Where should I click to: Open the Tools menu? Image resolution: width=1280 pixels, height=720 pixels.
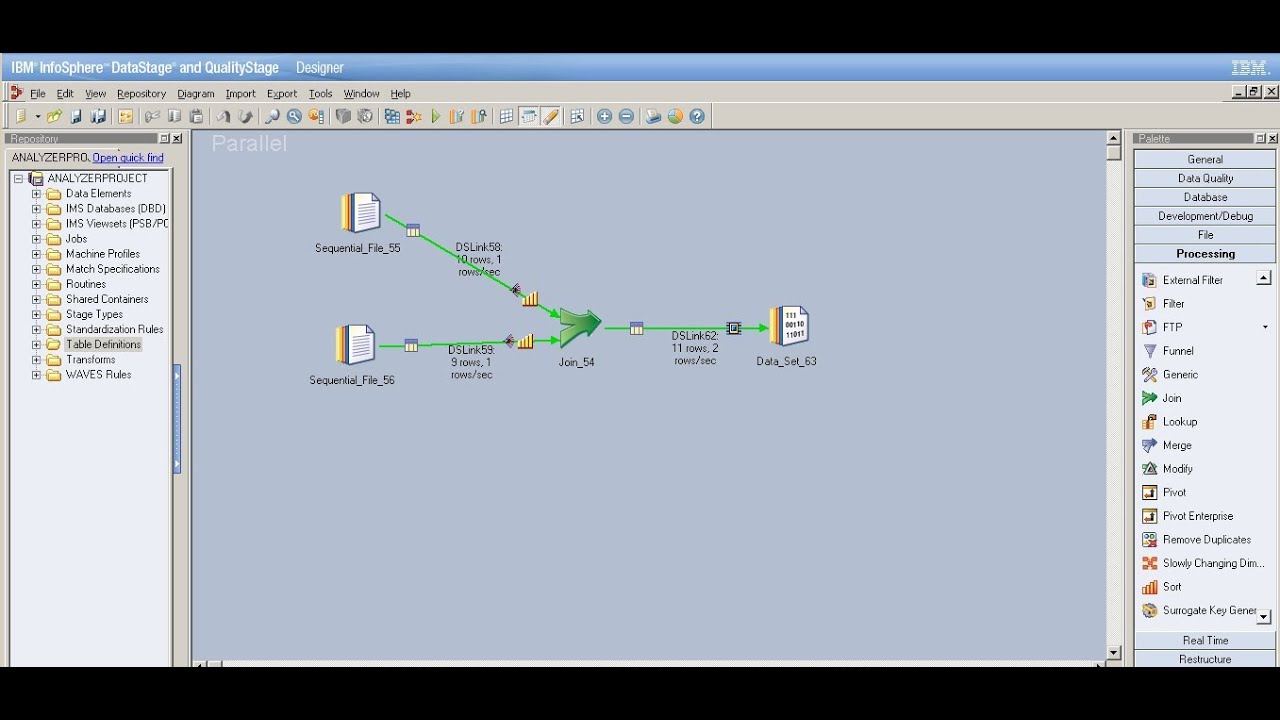point(320,94)
